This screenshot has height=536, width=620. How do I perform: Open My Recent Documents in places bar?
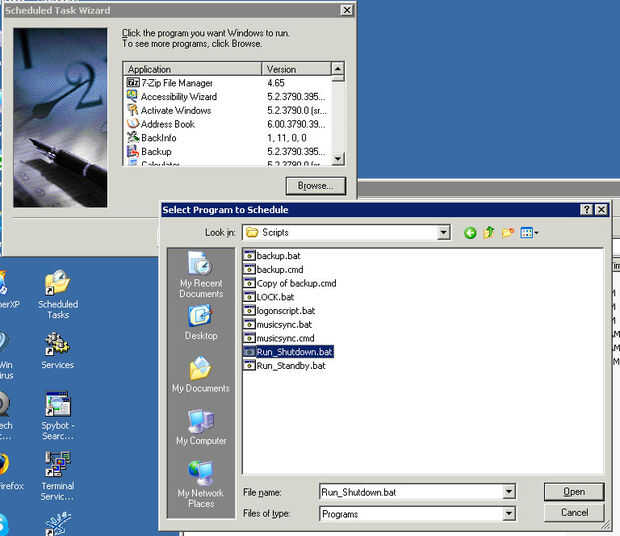[x=201, y=275]
